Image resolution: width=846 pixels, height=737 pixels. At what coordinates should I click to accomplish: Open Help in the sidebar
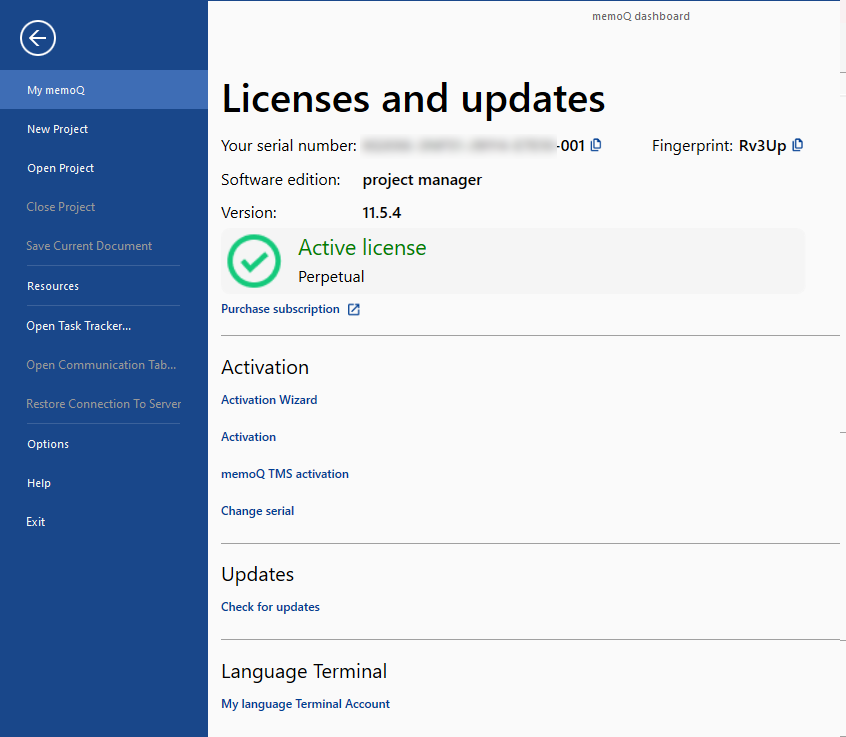click(x=104, y=483)
